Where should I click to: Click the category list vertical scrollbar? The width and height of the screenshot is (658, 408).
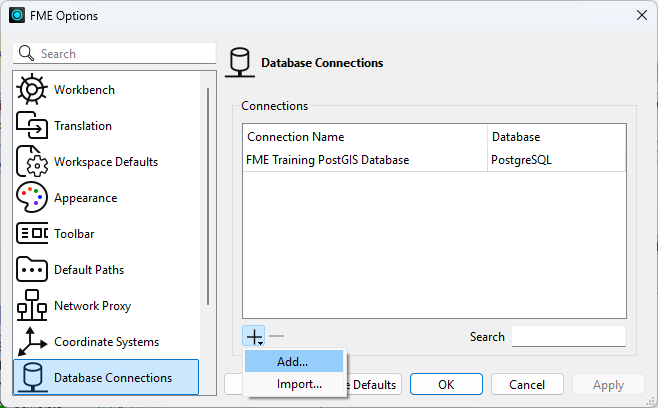click(x=208, y=196)
